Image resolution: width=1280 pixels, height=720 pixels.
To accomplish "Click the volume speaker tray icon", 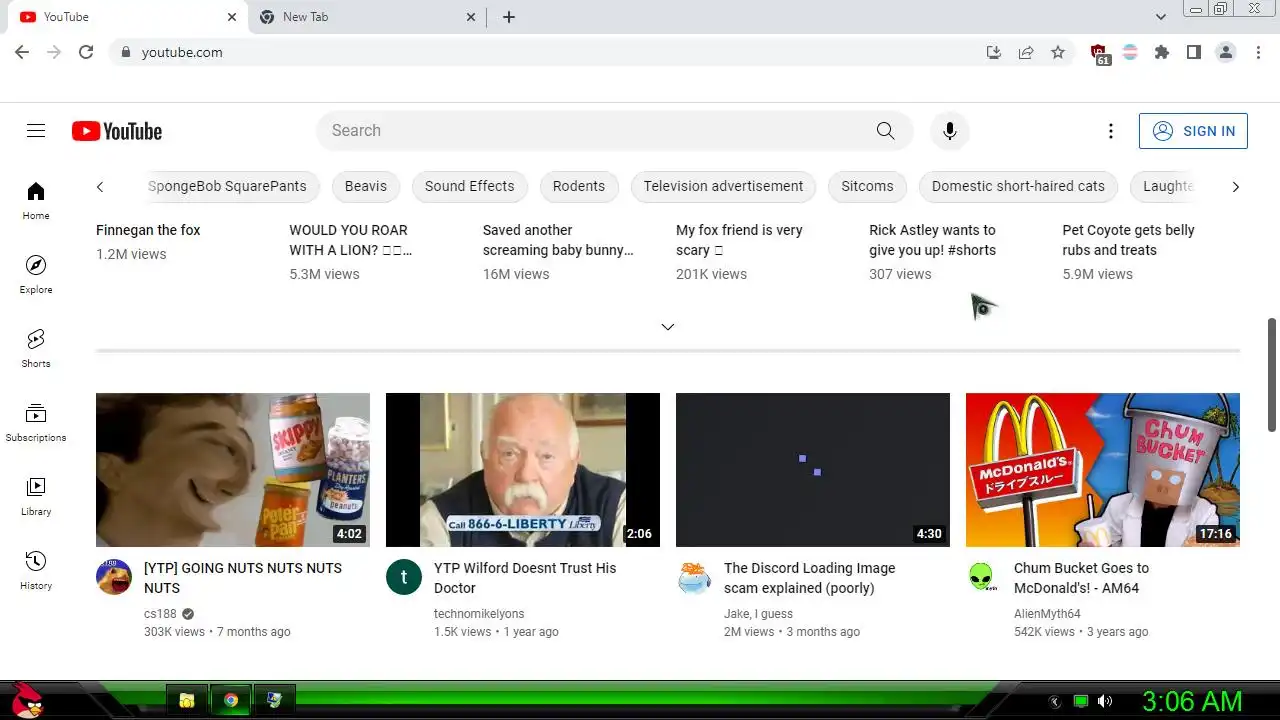I will [x=1105, y=701].
